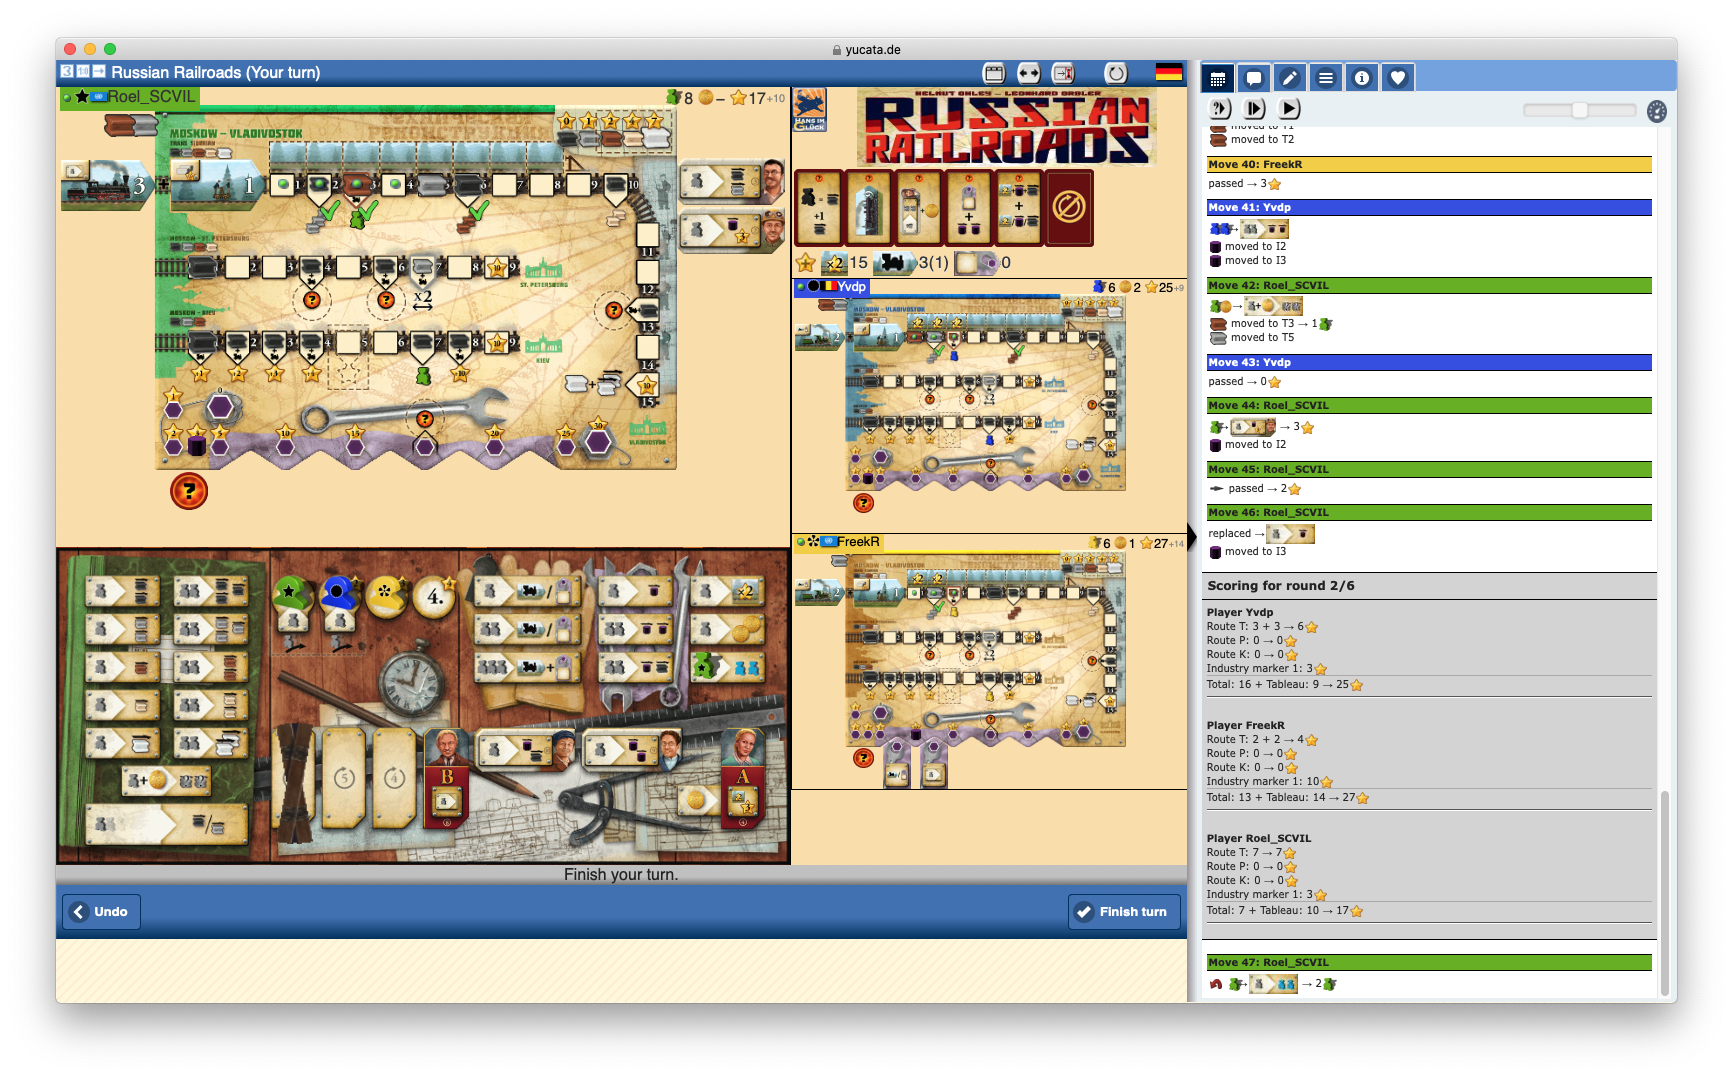The width and height of the screenshot is (1733, 1077).
Task: Click the Hans im Glück publisher logo
Action: point(810,110)
